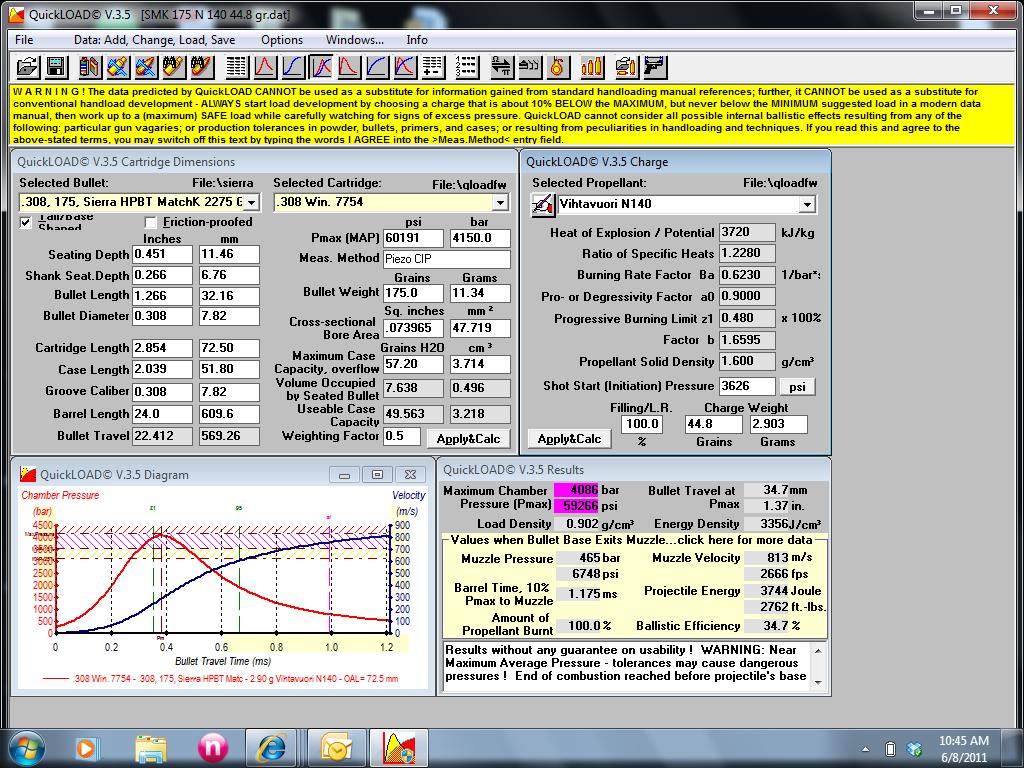Screen dimensions: 1024x768
Task: Open the Data: Add, Change, Load, Save menu
Action: [x=155, y=40]
